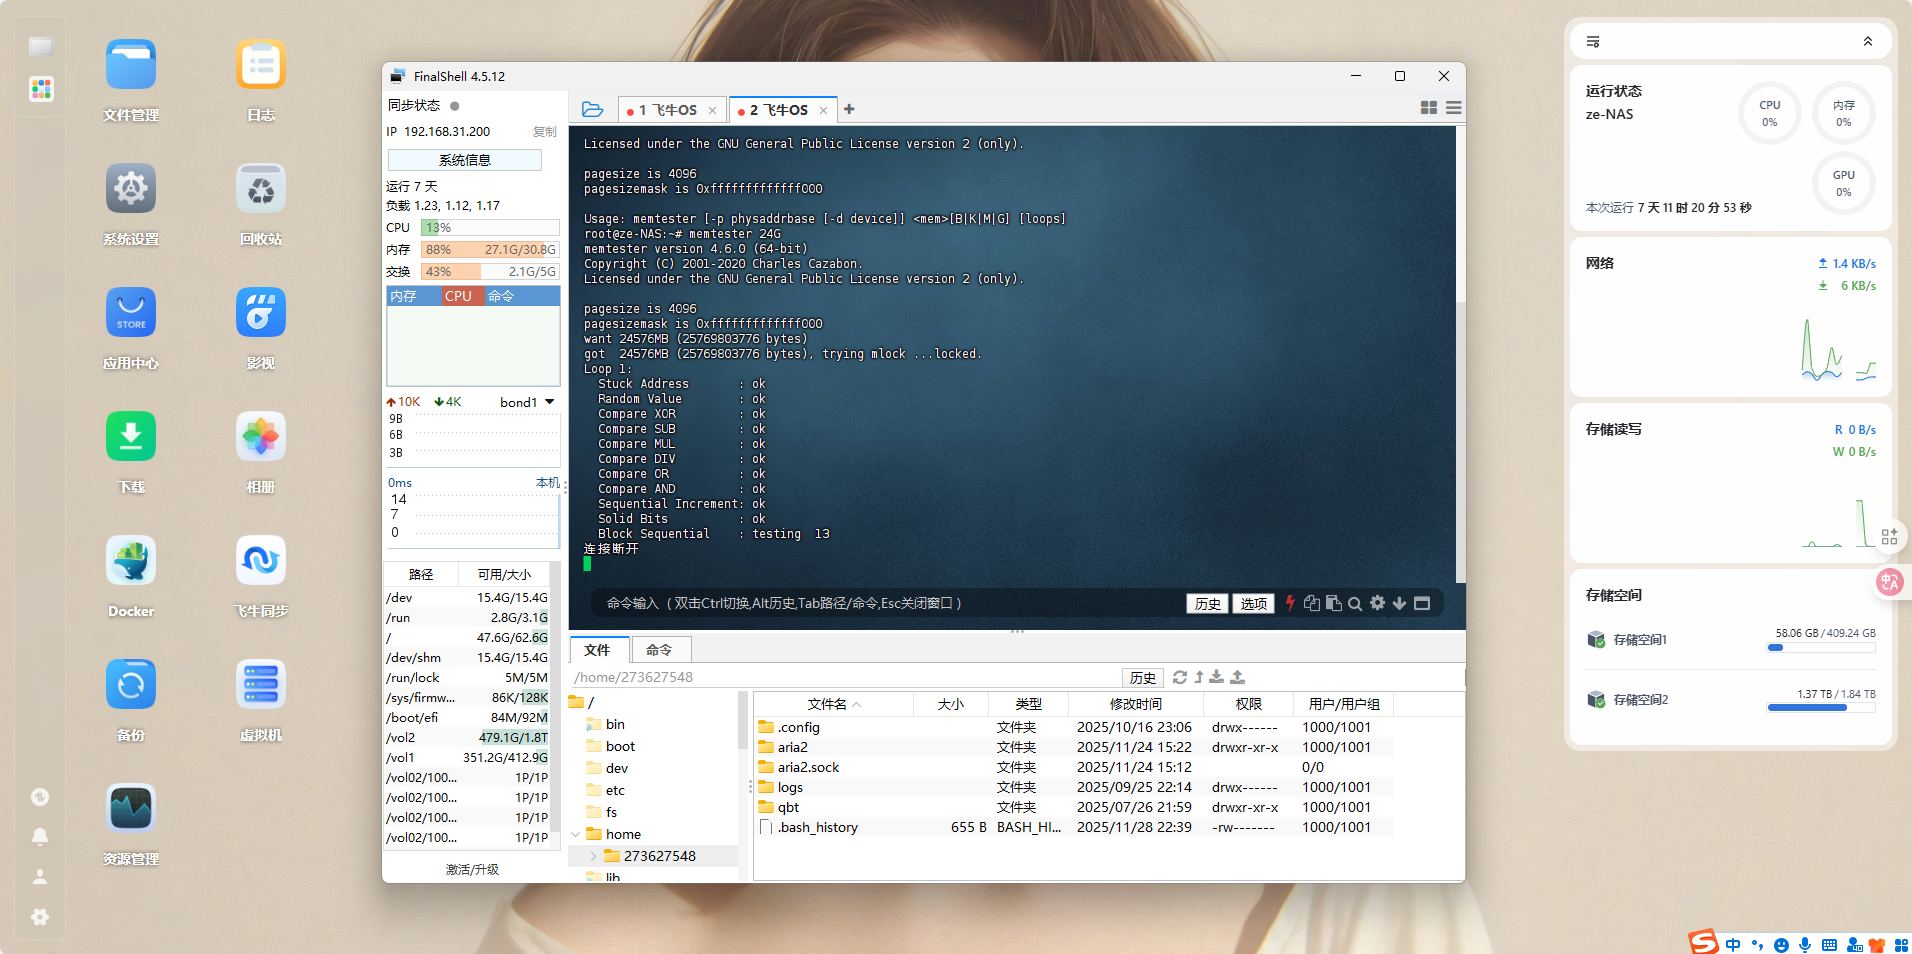
Task: Collapse the home folder tree node
Action: click(576, 834)
